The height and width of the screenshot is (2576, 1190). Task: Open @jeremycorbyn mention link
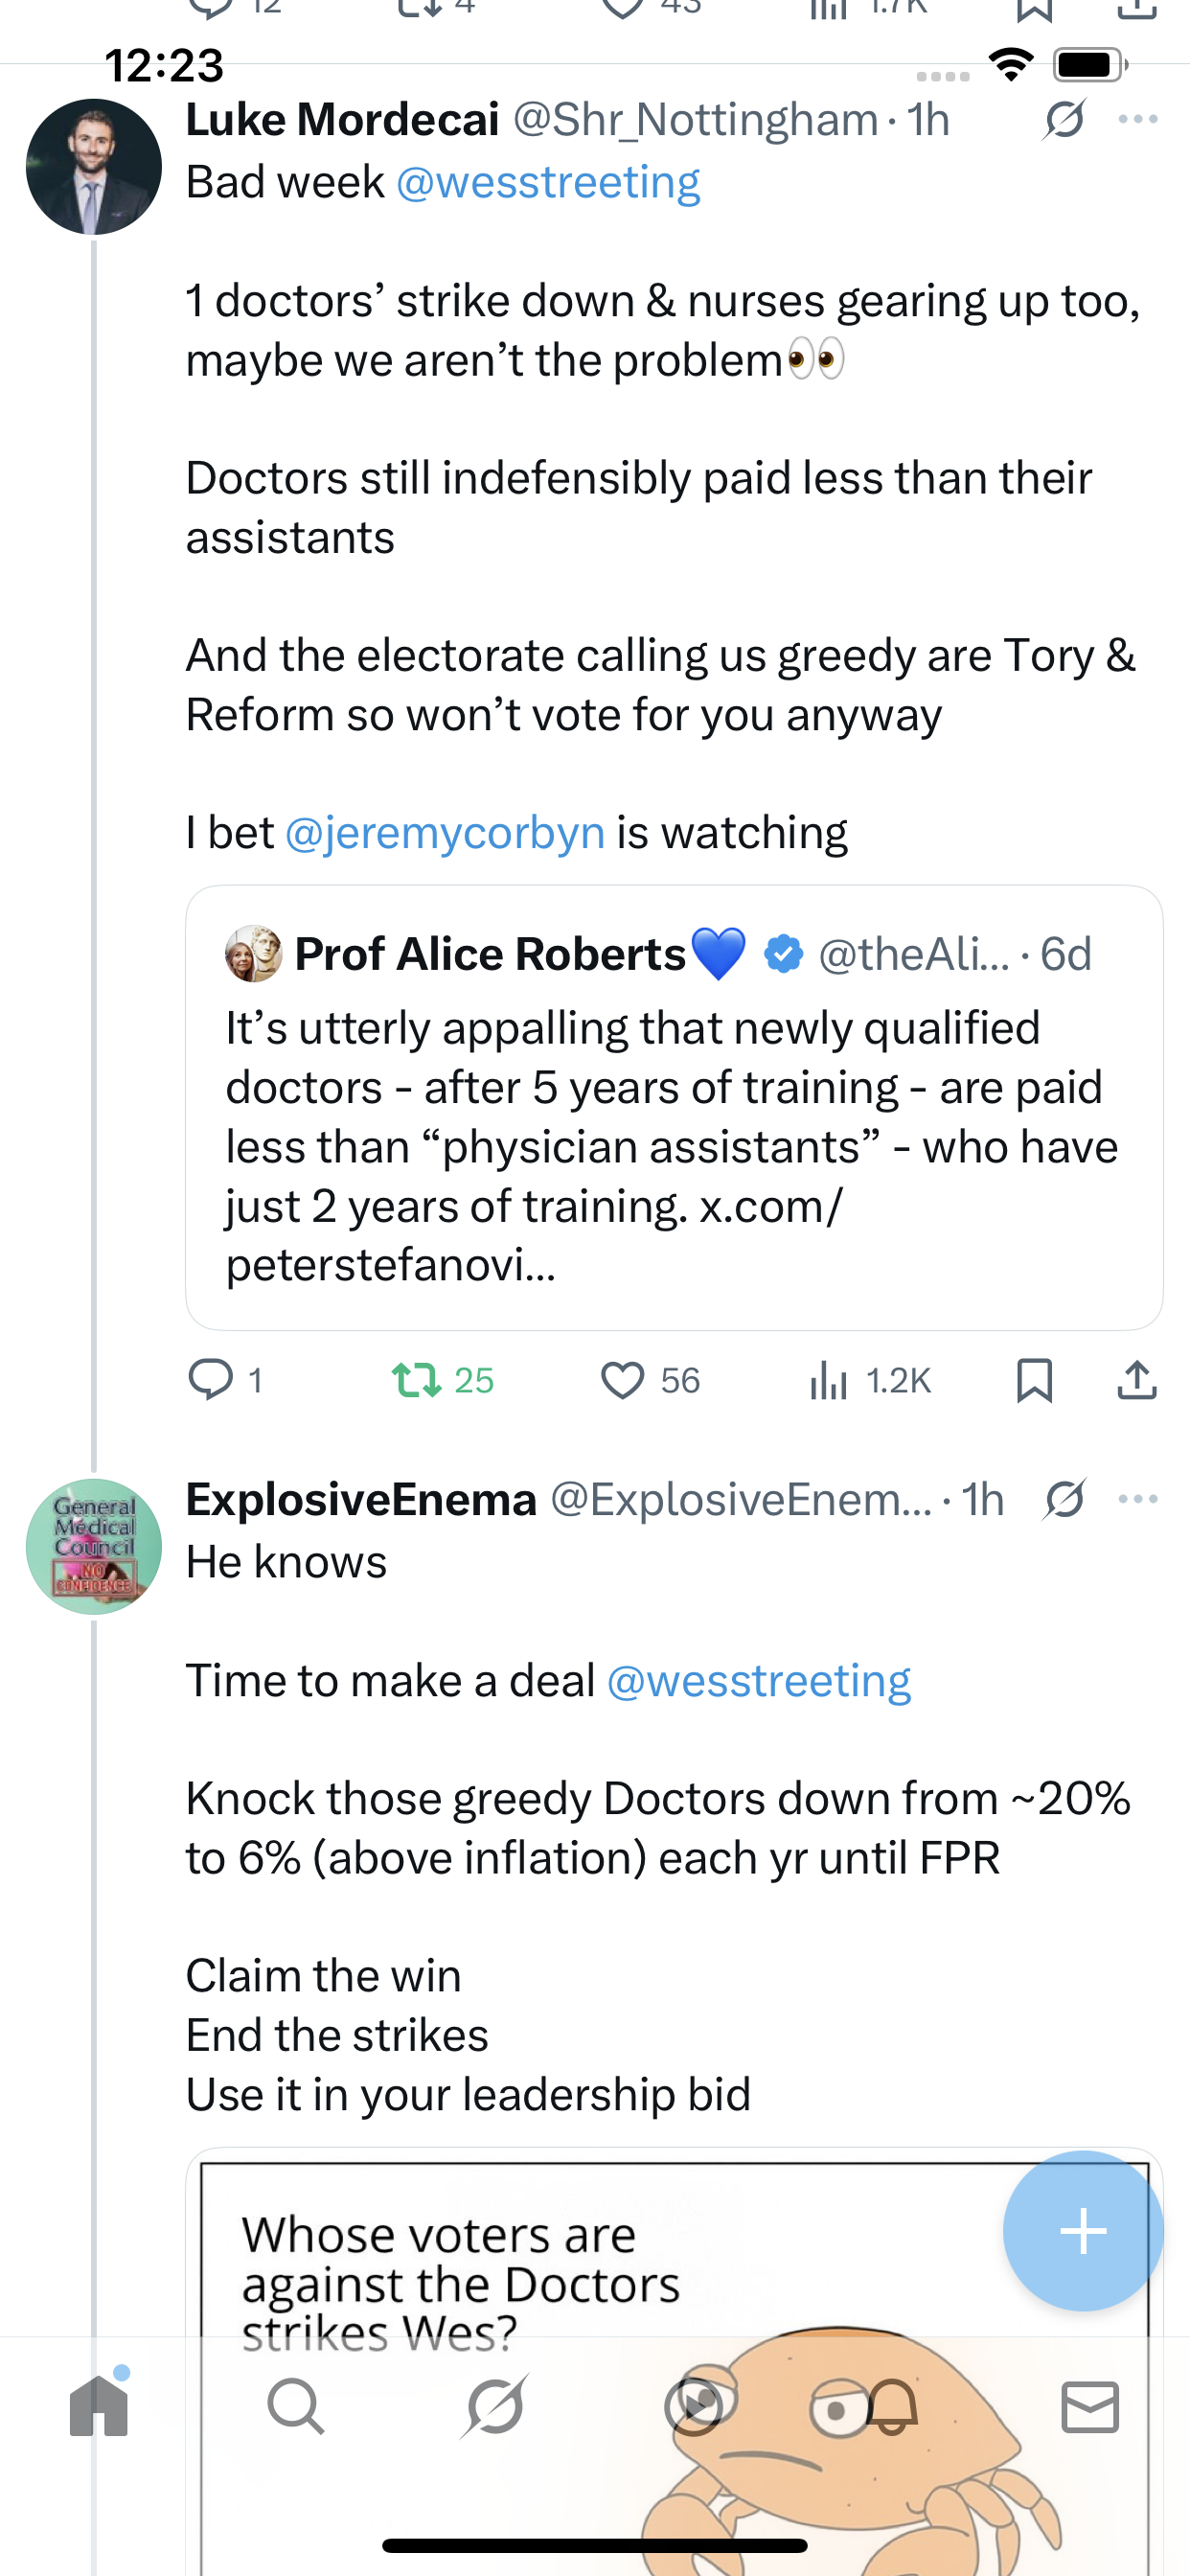(445, 832)
